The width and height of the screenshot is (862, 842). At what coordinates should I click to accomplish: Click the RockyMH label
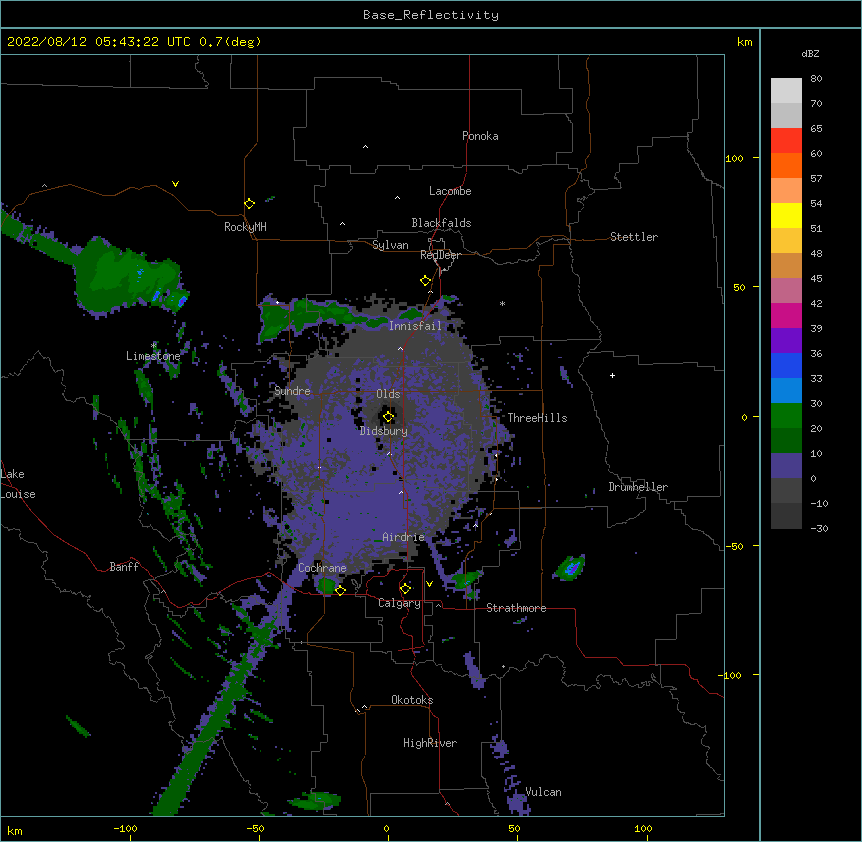click(245, 227)
